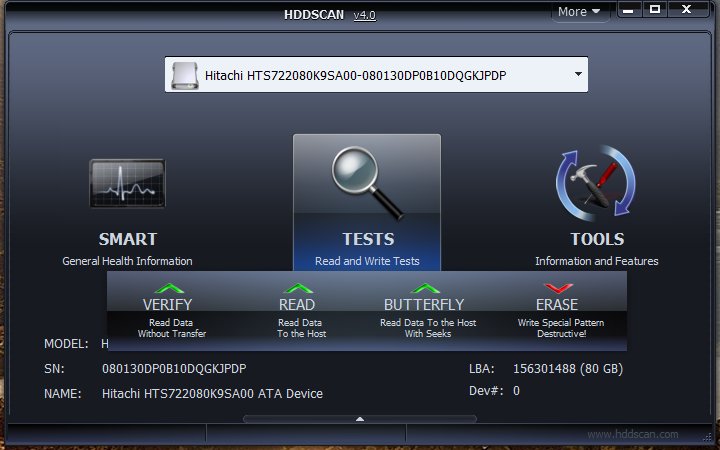Image resolution: width=720 pixels, height=450 pixels.
Task: Click the green arrow above VERIFY
Action: click(169, 288)
